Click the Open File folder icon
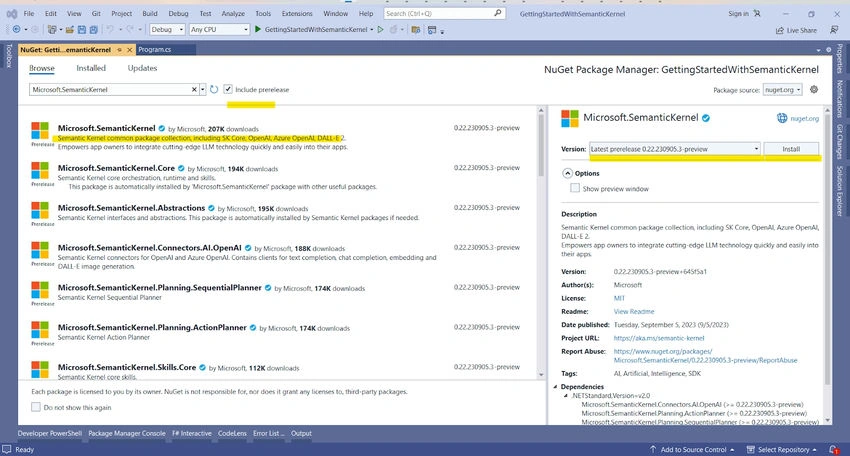850x456 pixels. (x=70, y=29)
